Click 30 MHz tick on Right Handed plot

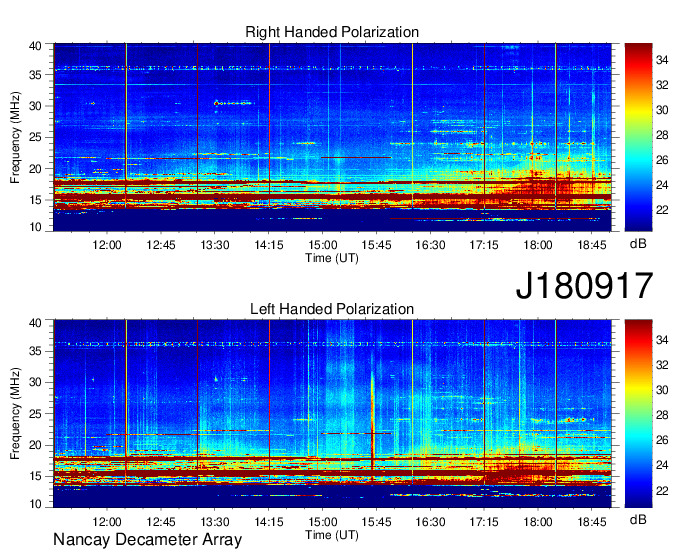36,106
